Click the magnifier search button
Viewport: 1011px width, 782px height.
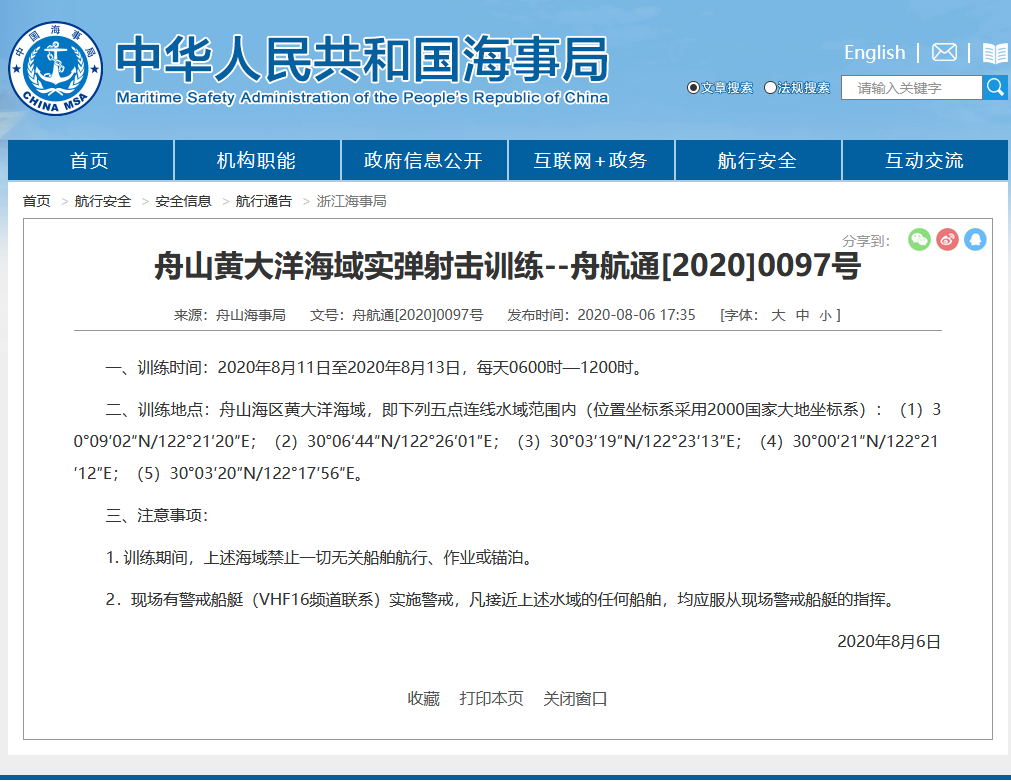(x=995, y=87)
